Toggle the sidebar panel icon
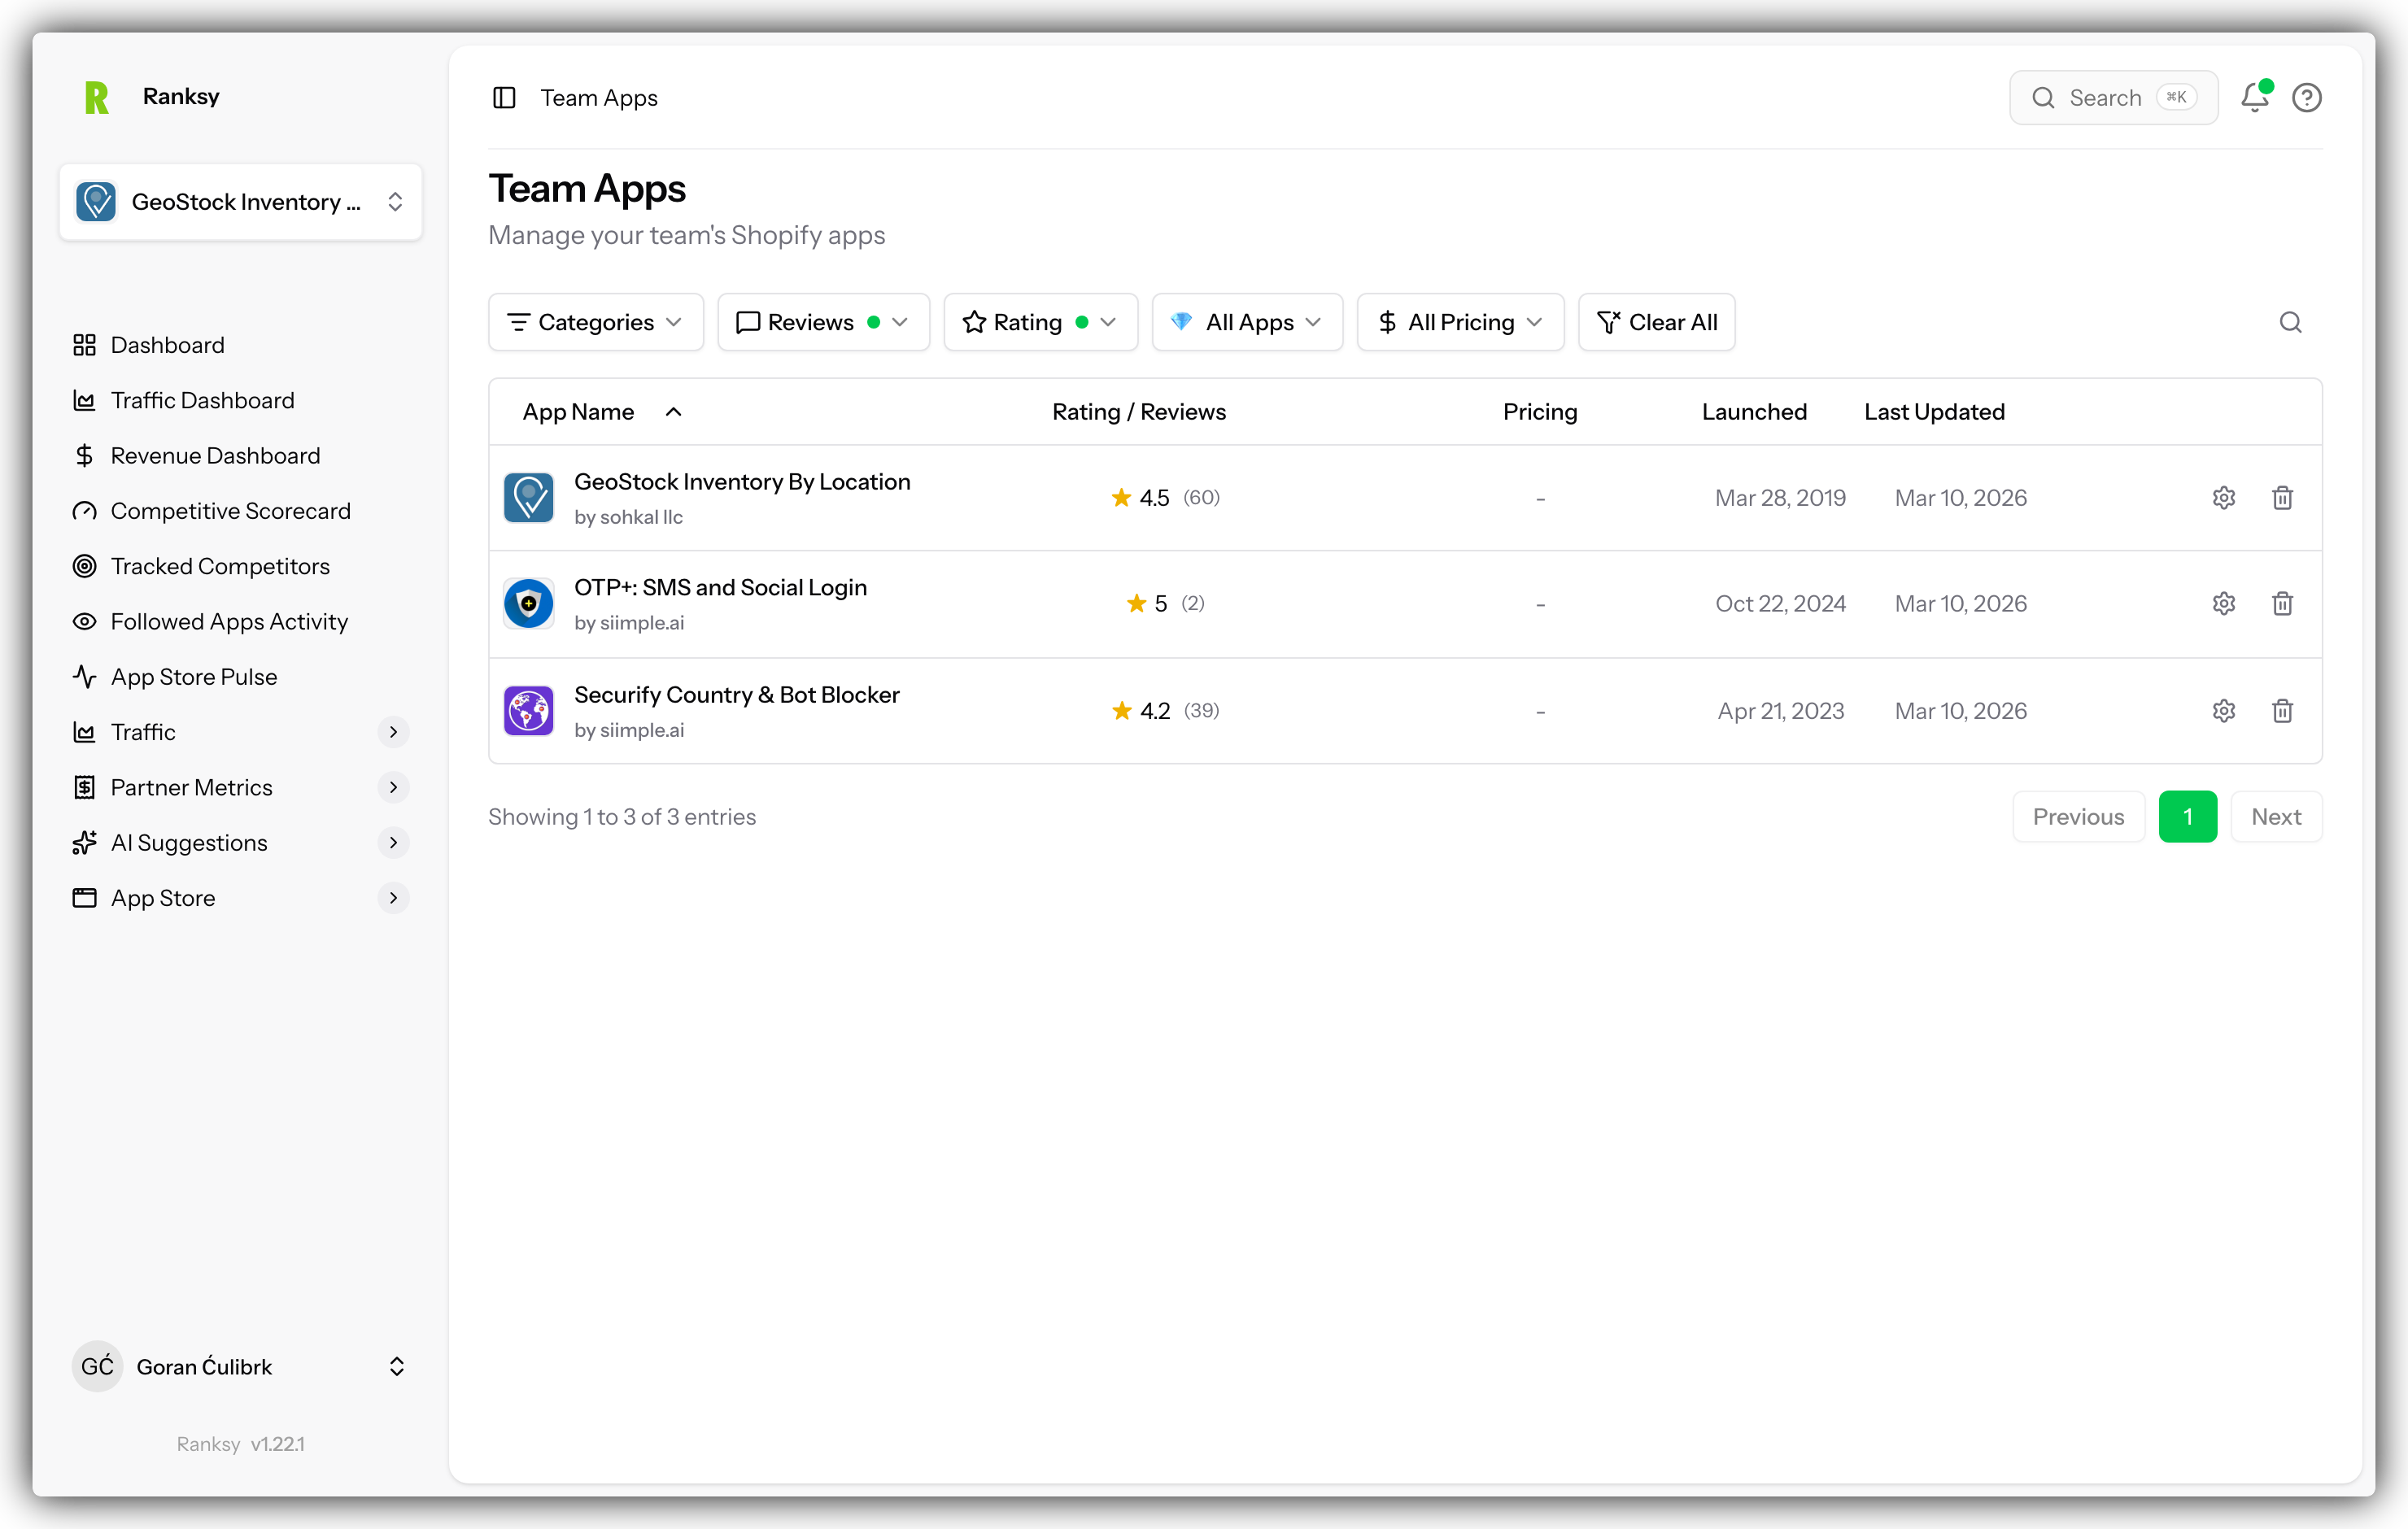 (x=504, y=97)
